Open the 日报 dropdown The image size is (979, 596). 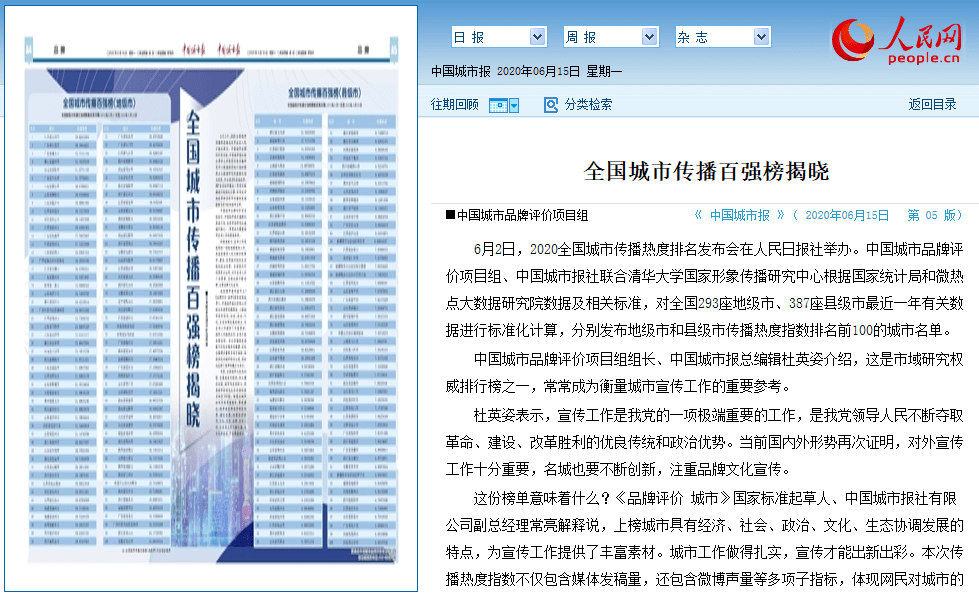pyautogui.click(x=500, y=35)
